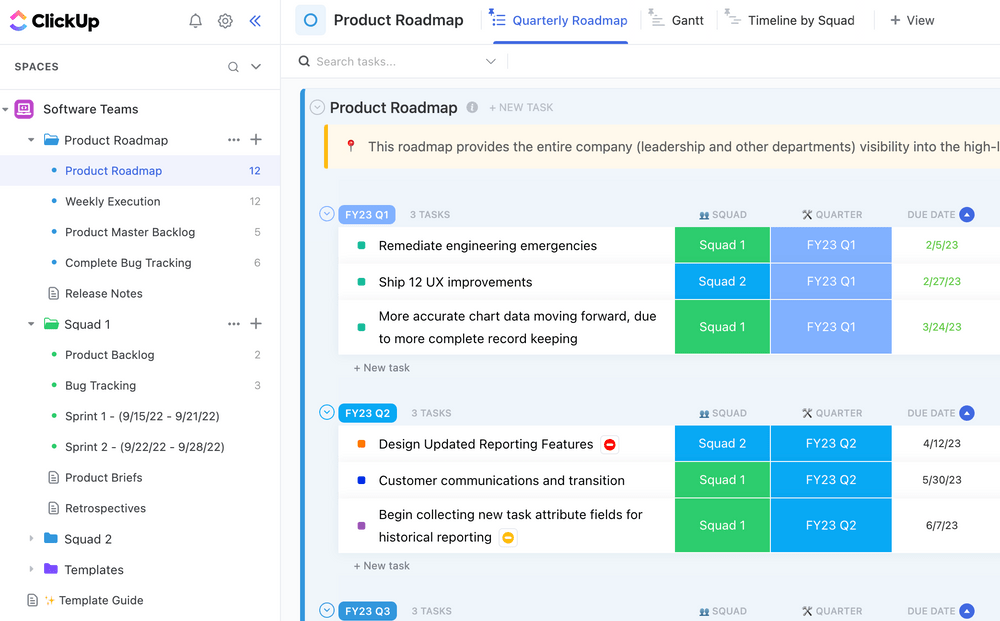Switch to the Gantt view tab
This screenshot has height=621, width=1000.
(677, 20)
